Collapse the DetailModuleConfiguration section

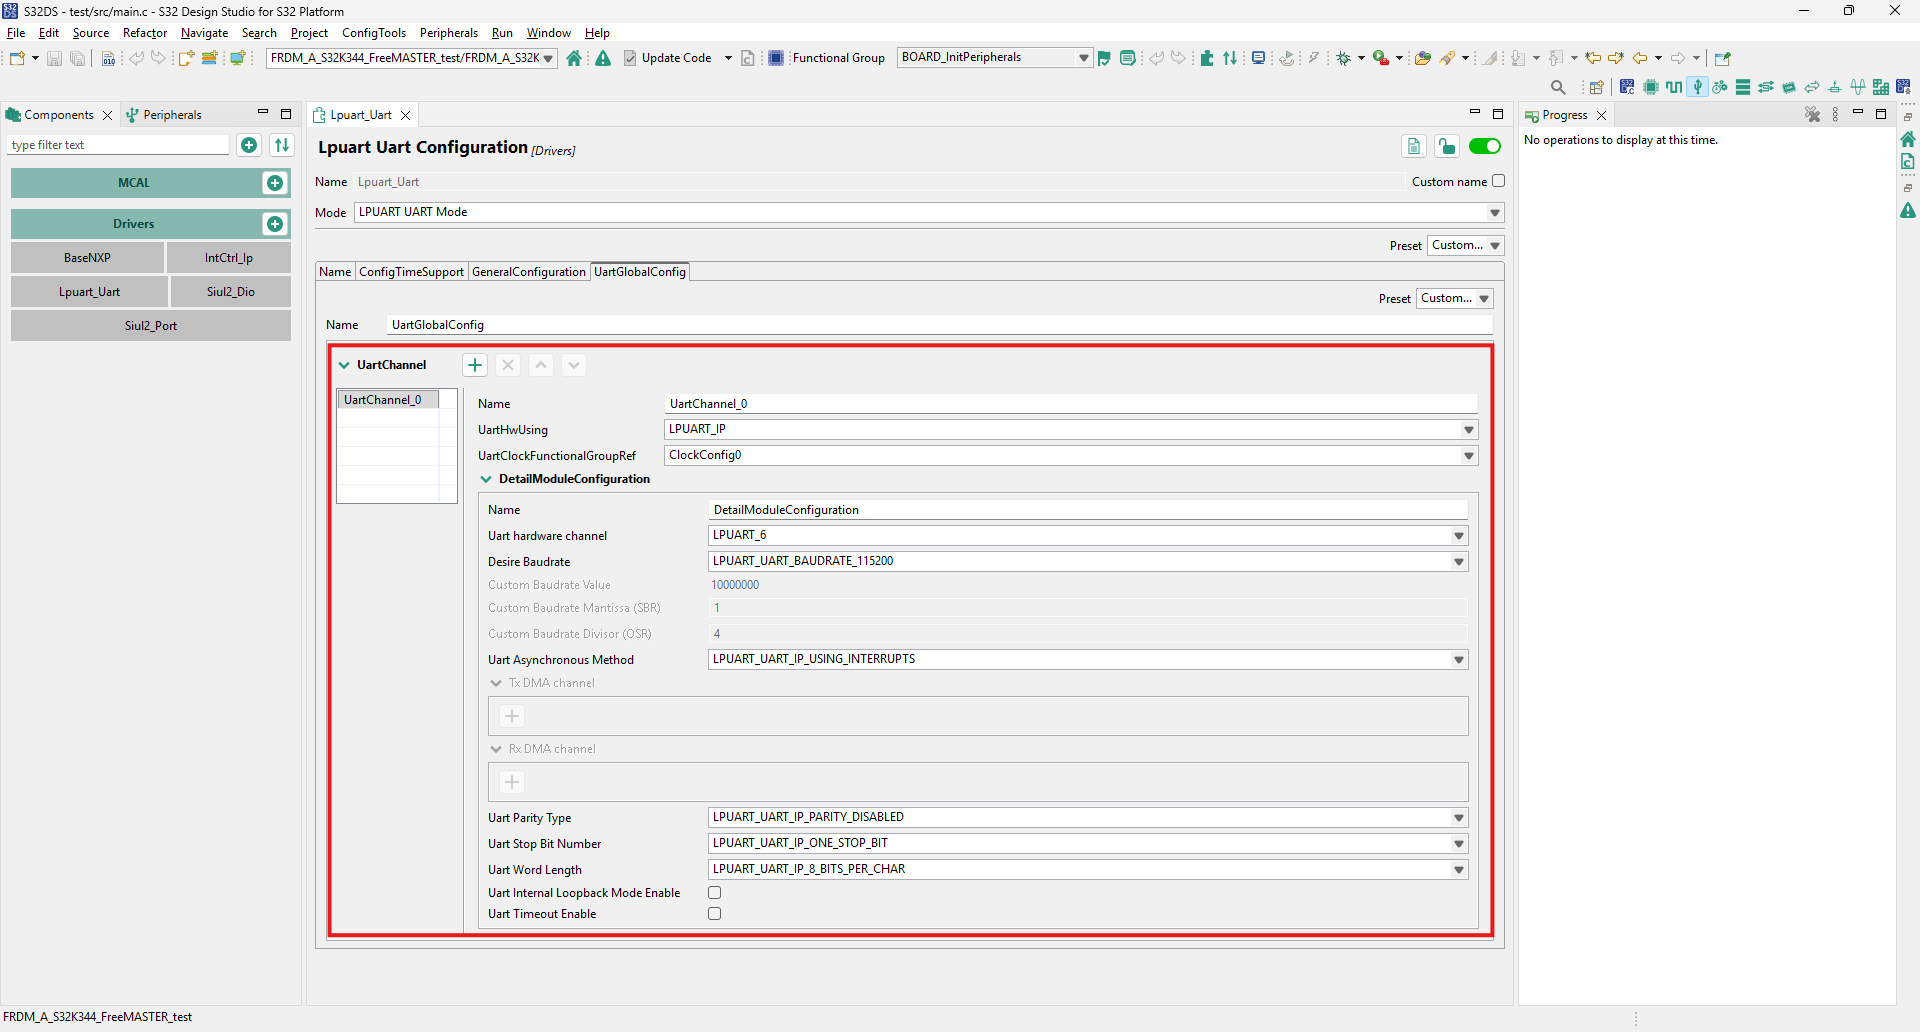[x=486, y=479]
